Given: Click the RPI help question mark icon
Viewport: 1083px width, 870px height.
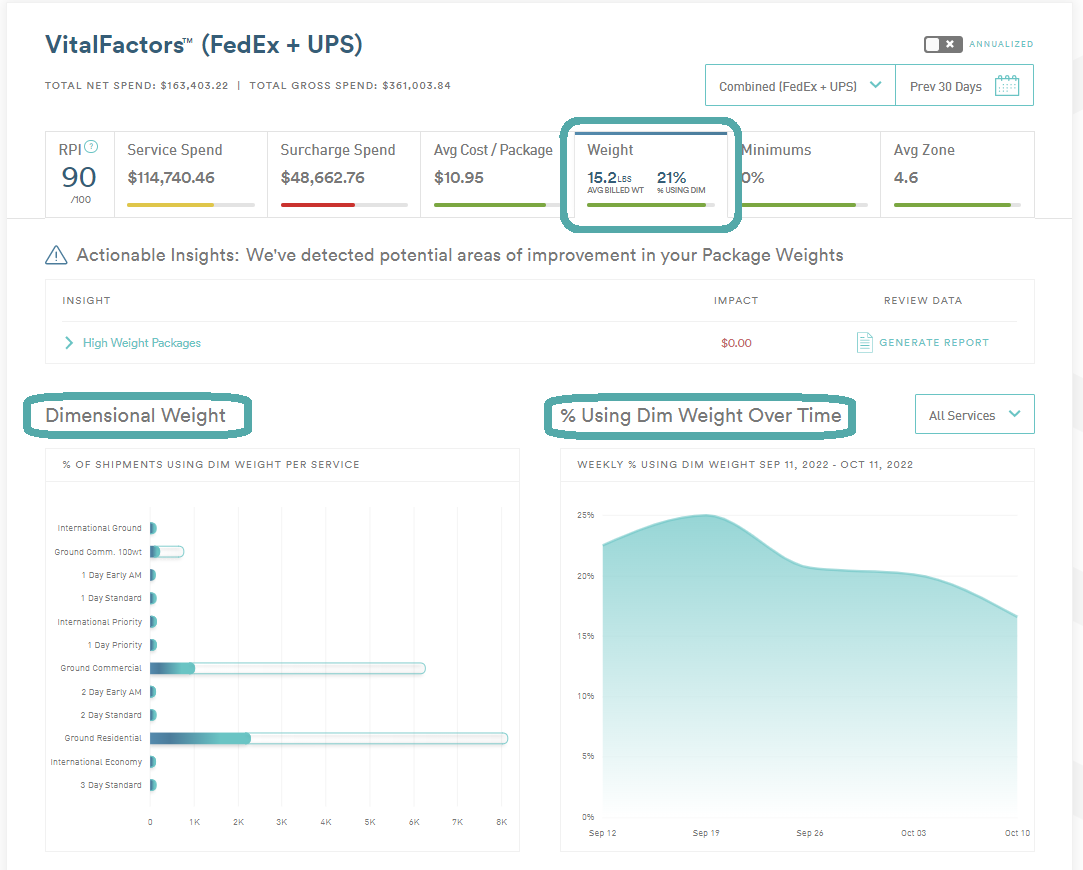Looking at the screenshot, I should (x=91, y=146).
